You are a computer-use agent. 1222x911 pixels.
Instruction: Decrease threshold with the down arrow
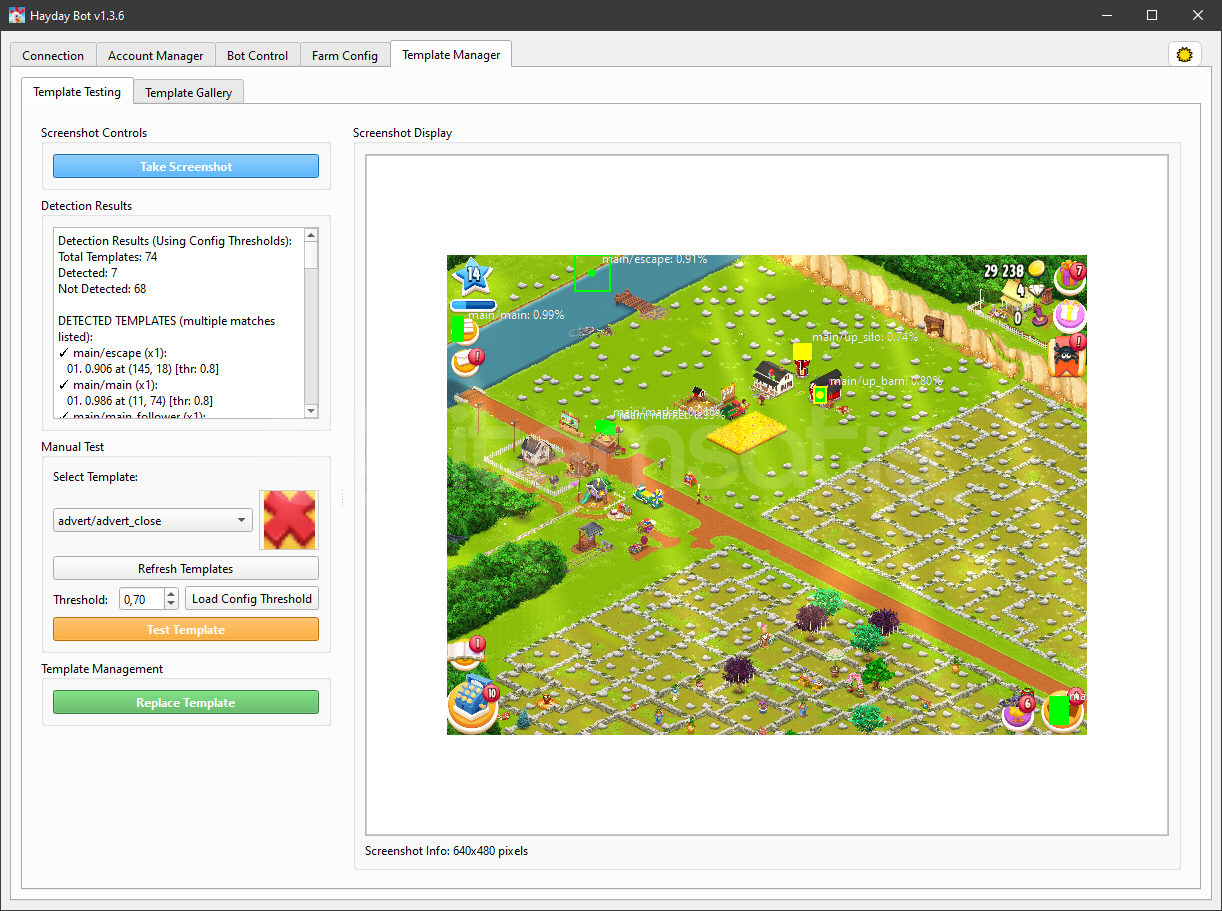click(x=171, y=604)
